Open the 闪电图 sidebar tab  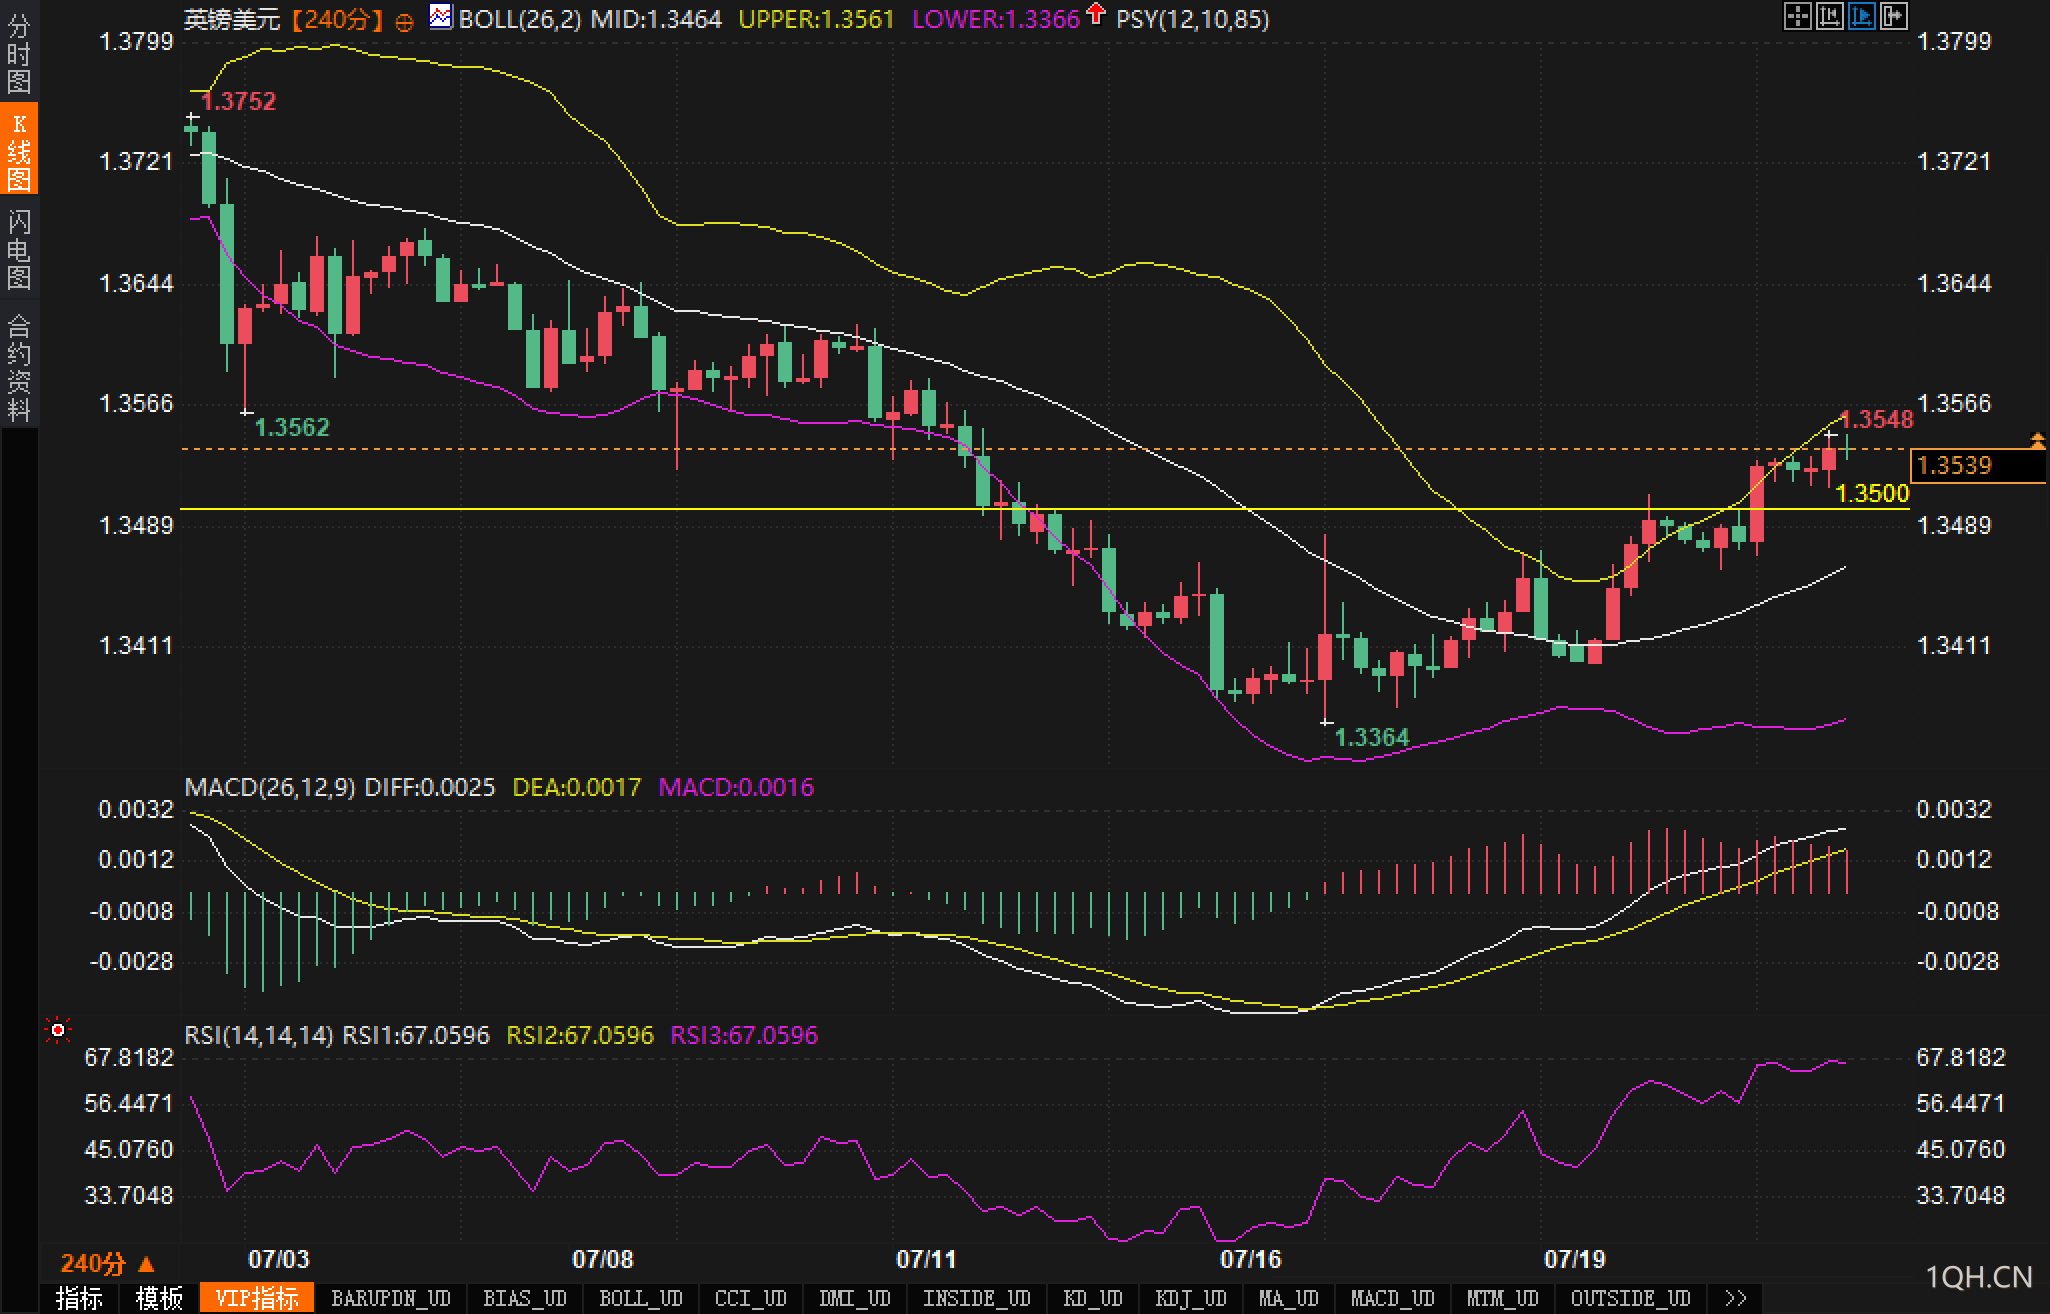point(19,249)
